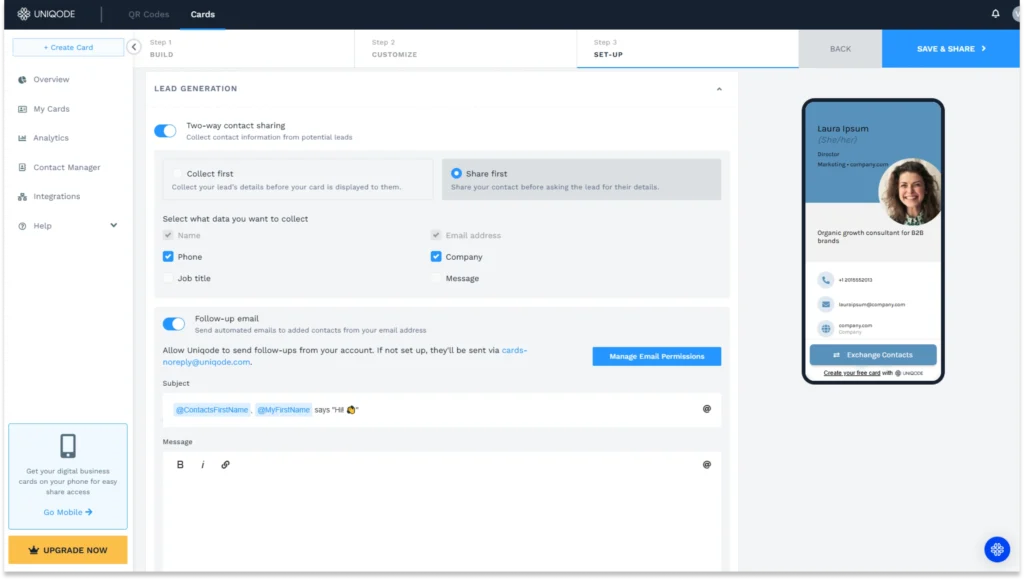Click the @ mention icon in Message editor
The width and height of the screenshot is (1024, 580).
(x=707, y=464)
